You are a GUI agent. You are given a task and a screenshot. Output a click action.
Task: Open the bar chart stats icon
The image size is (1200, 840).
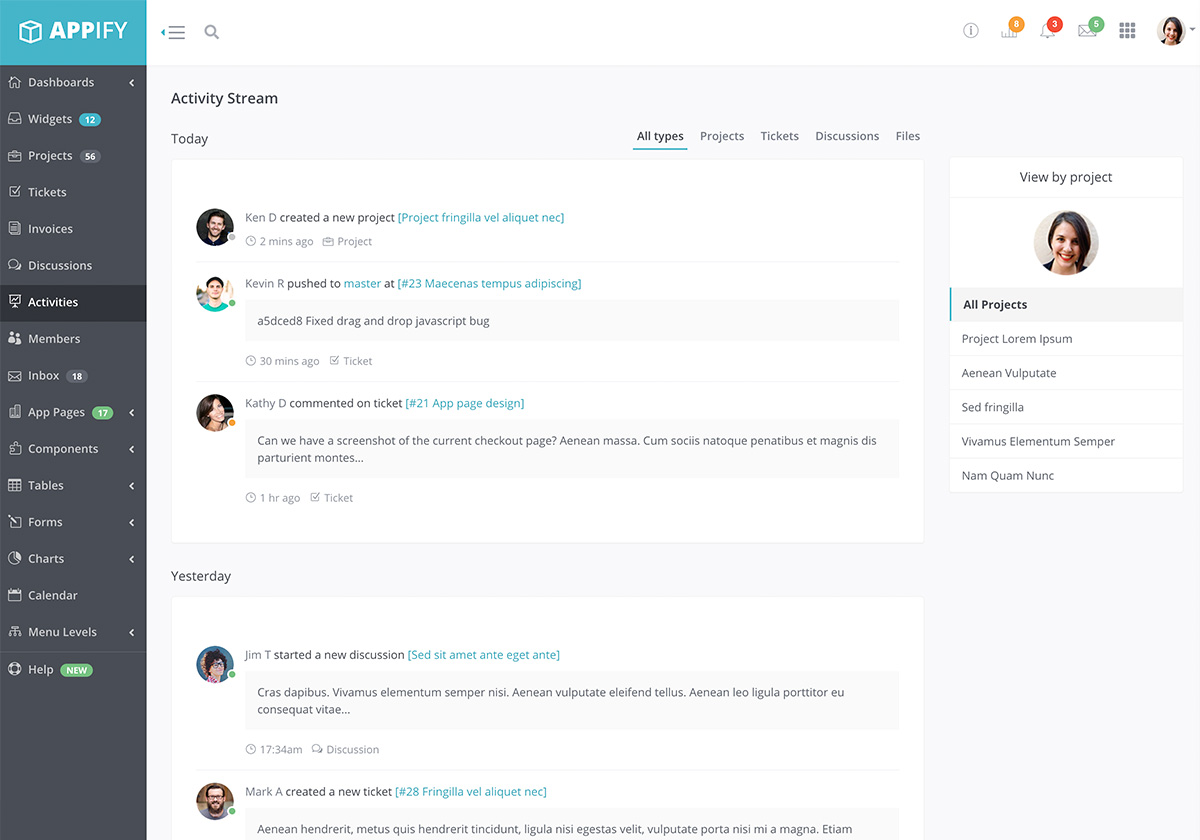tap(1009, 31)
